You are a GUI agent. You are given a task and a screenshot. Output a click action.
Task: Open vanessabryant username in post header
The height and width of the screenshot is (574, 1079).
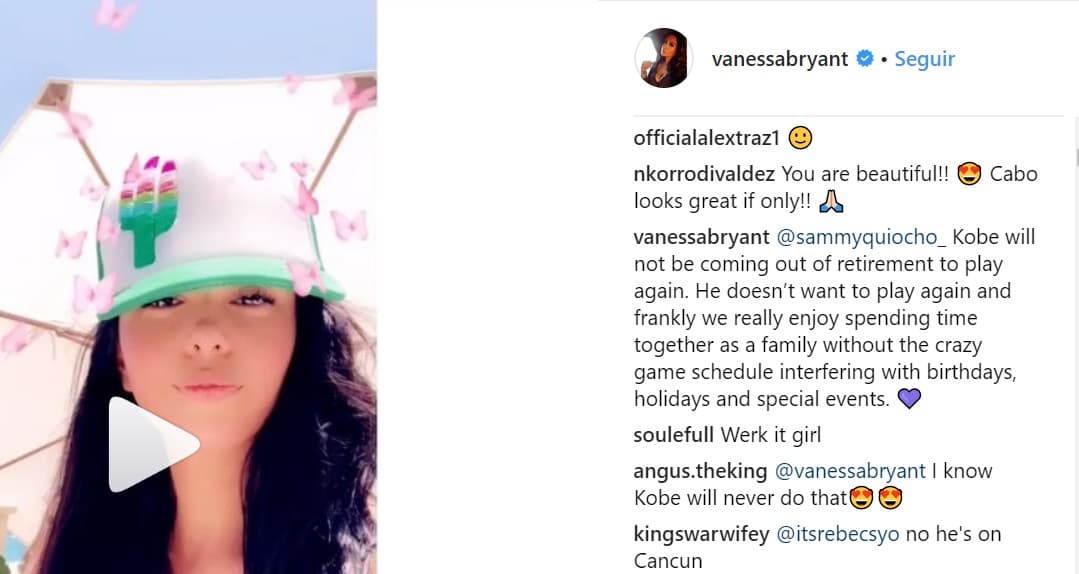click(779, 59)
